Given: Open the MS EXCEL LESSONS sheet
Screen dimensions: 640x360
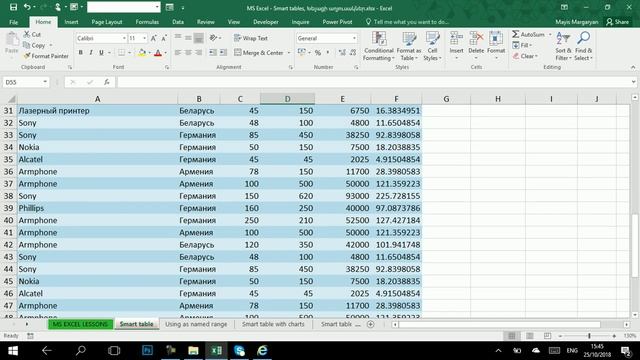Looking at the screenshot, I should point(80,324).
